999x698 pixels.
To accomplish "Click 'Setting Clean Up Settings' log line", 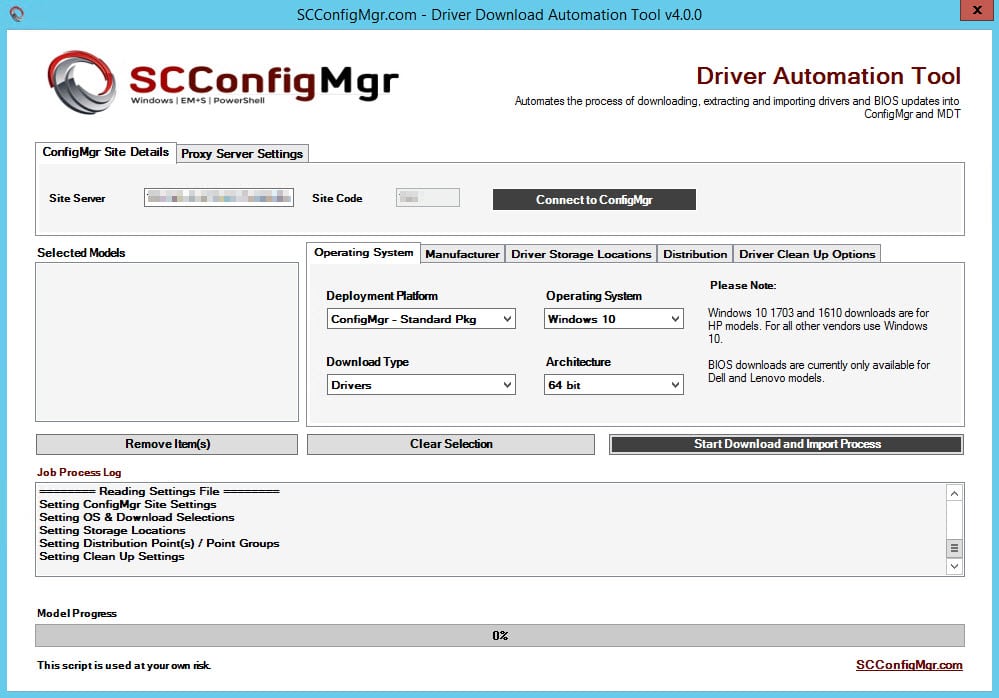I will coord(111,557).
